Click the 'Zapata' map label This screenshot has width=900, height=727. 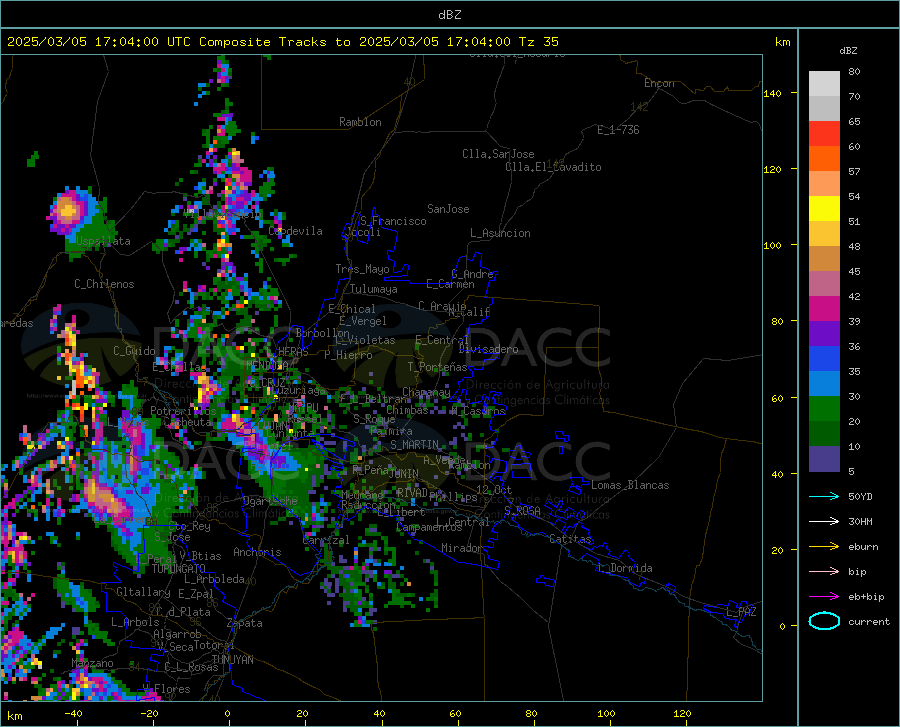[x=245, y=623]
